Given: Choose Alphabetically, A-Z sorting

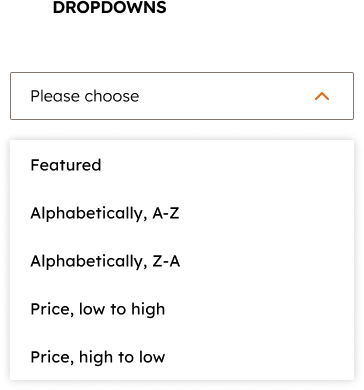Looking at the screenshot, I should coord(182,213).
